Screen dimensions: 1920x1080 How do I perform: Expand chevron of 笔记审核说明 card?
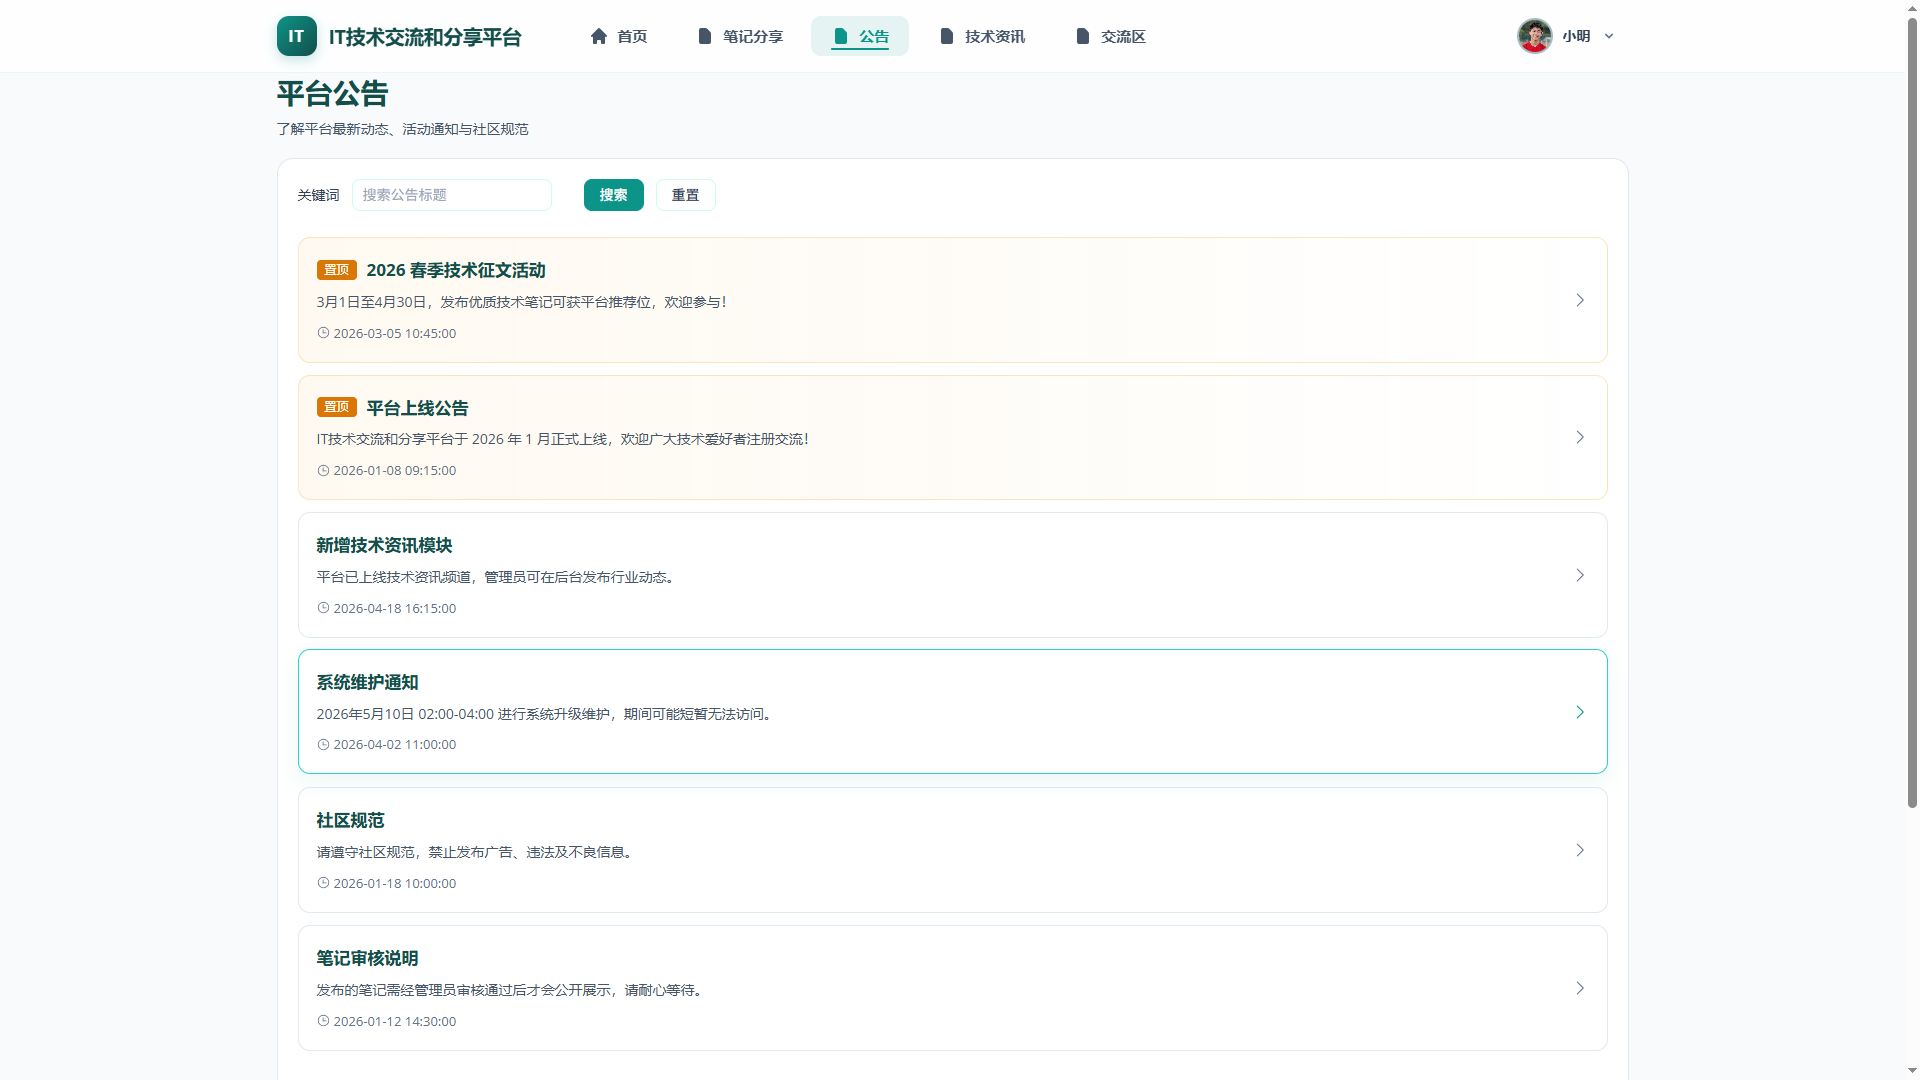pyautogui.click(x=1580, y=988)
